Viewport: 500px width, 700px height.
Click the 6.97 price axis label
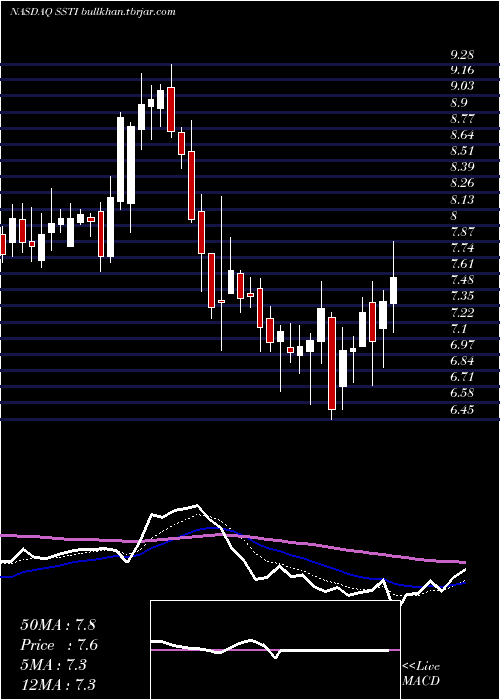point(462,344)
